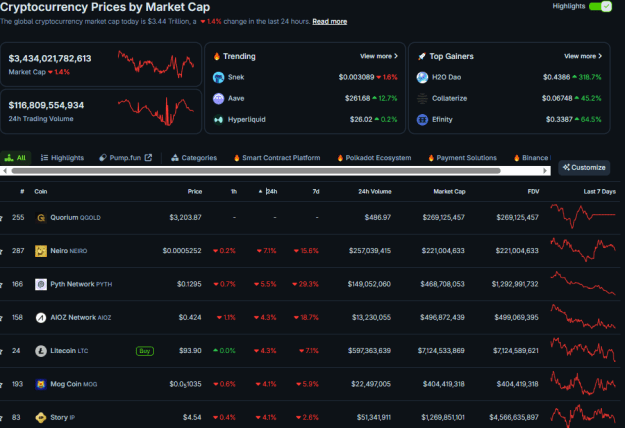Click the Categories tab icon
Viewport: 625px width, 428px height.
[175, 158]
